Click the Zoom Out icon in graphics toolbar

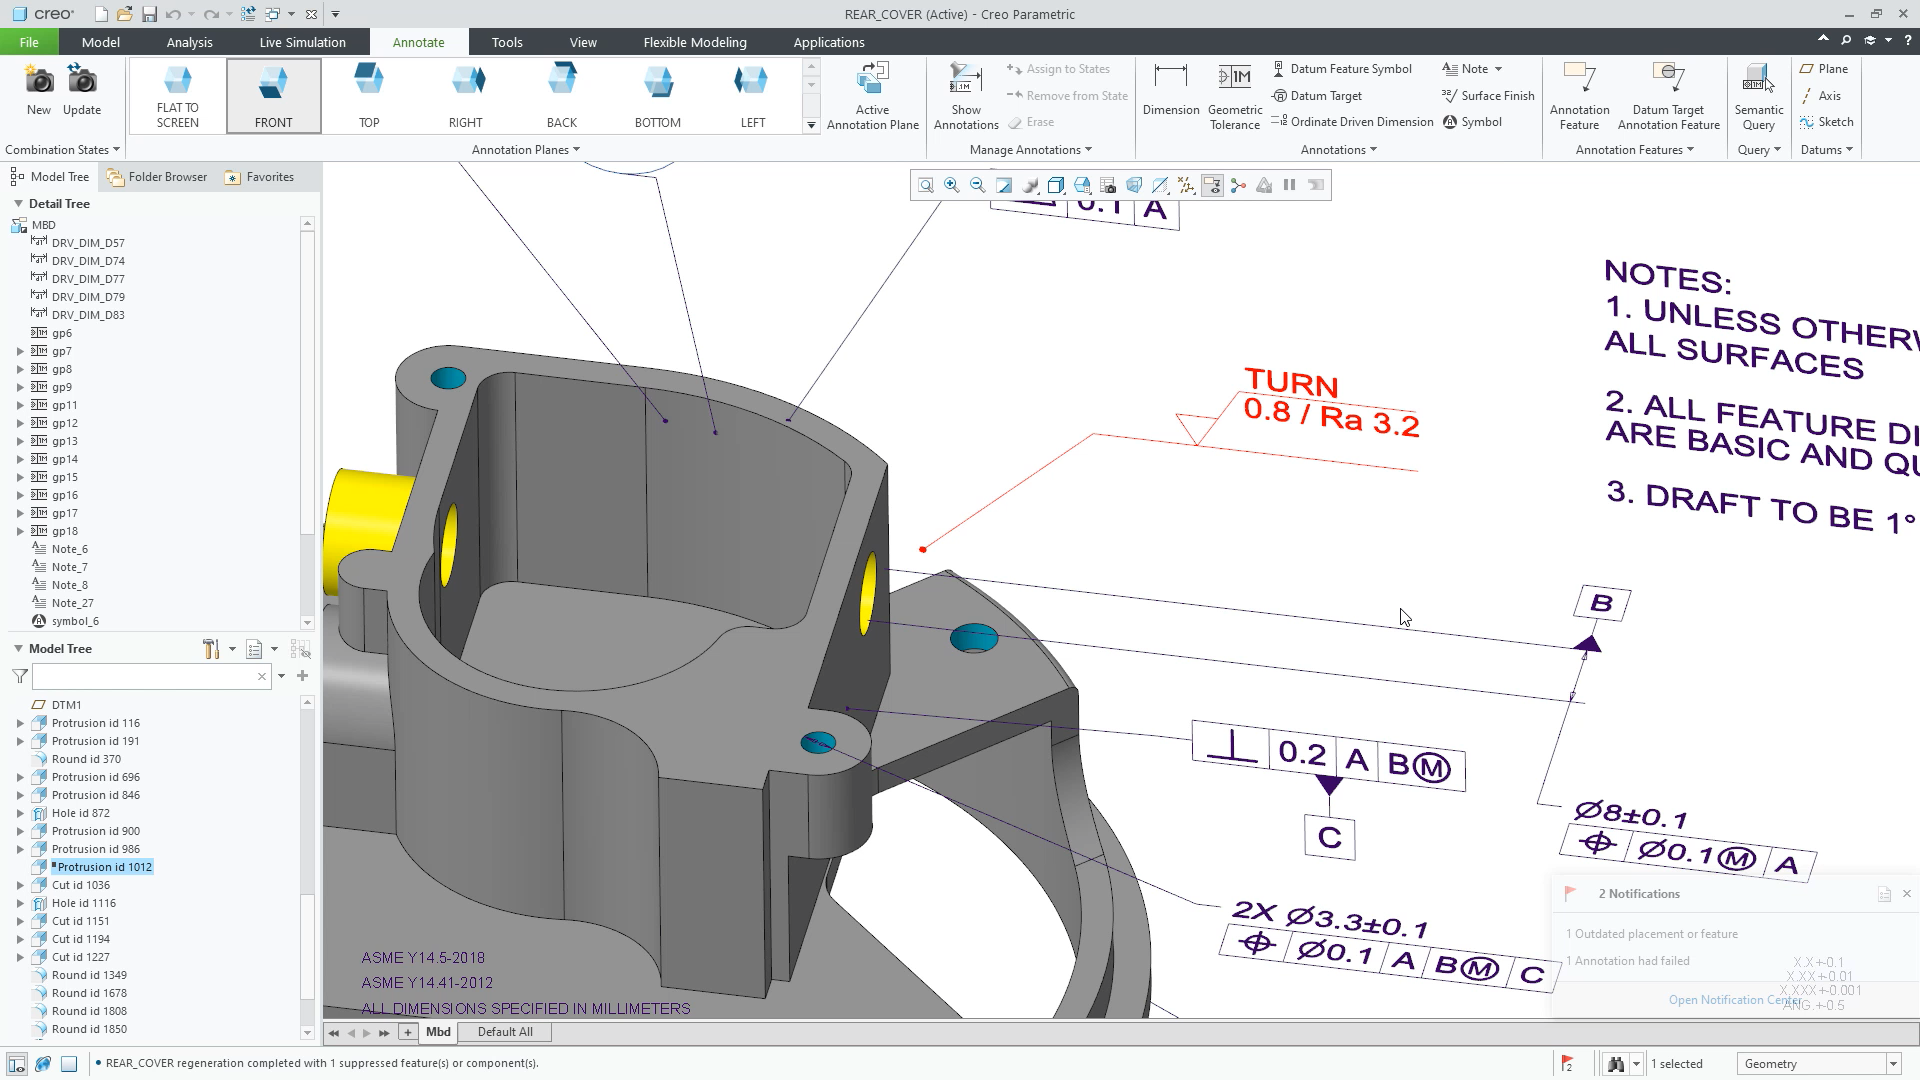click(978, 185)
